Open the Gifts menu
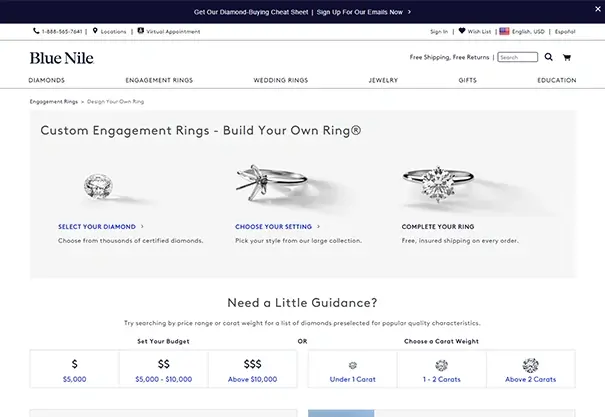Viewport: 605px width, 417px height. [468, 80]
